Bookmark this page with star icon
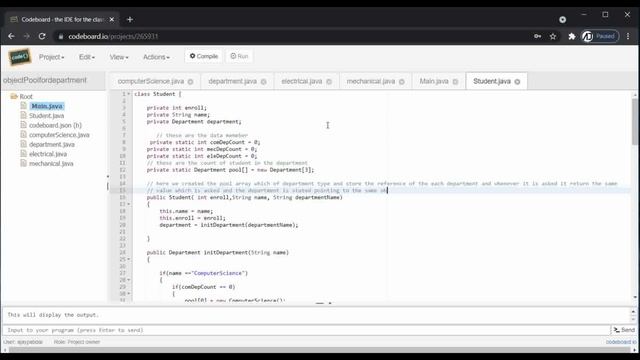 point(553,36)
